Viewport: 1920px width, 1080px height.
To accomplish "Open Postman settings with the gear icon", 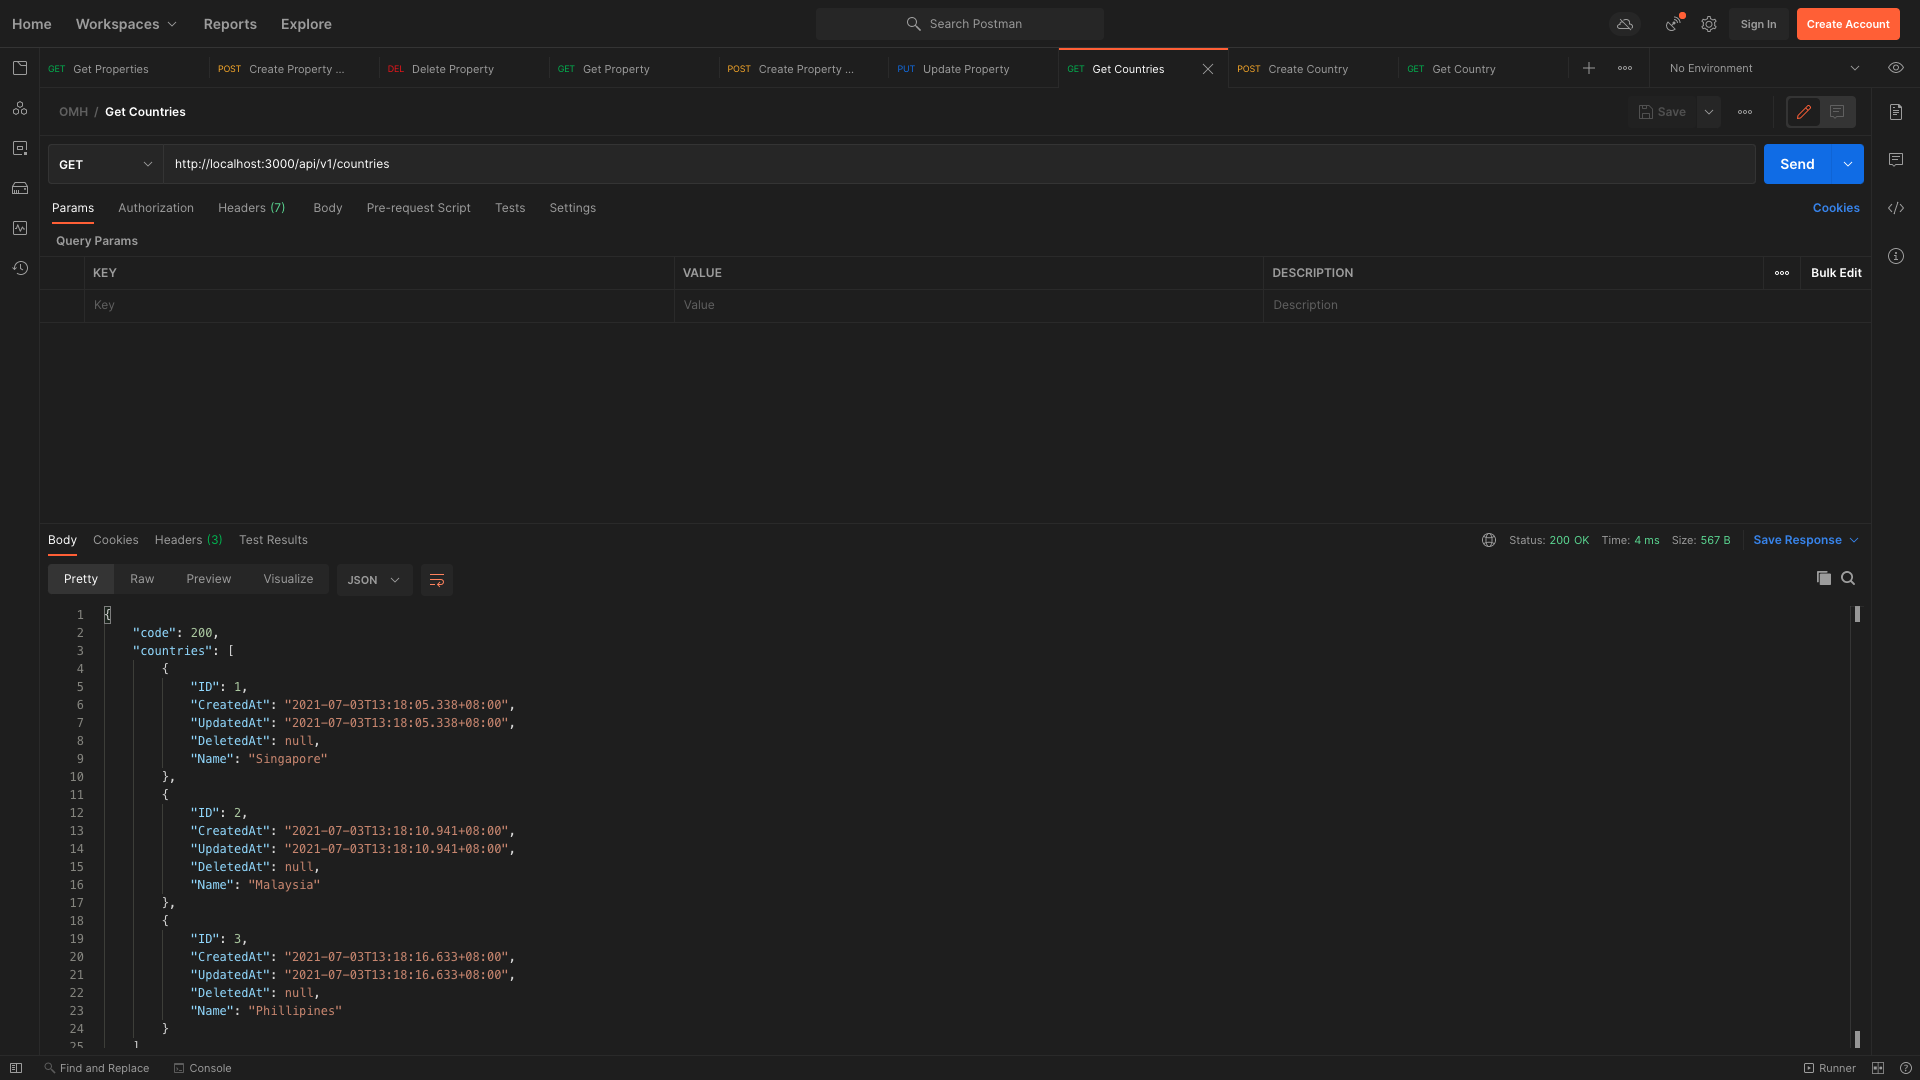I will coord(1708,23).
